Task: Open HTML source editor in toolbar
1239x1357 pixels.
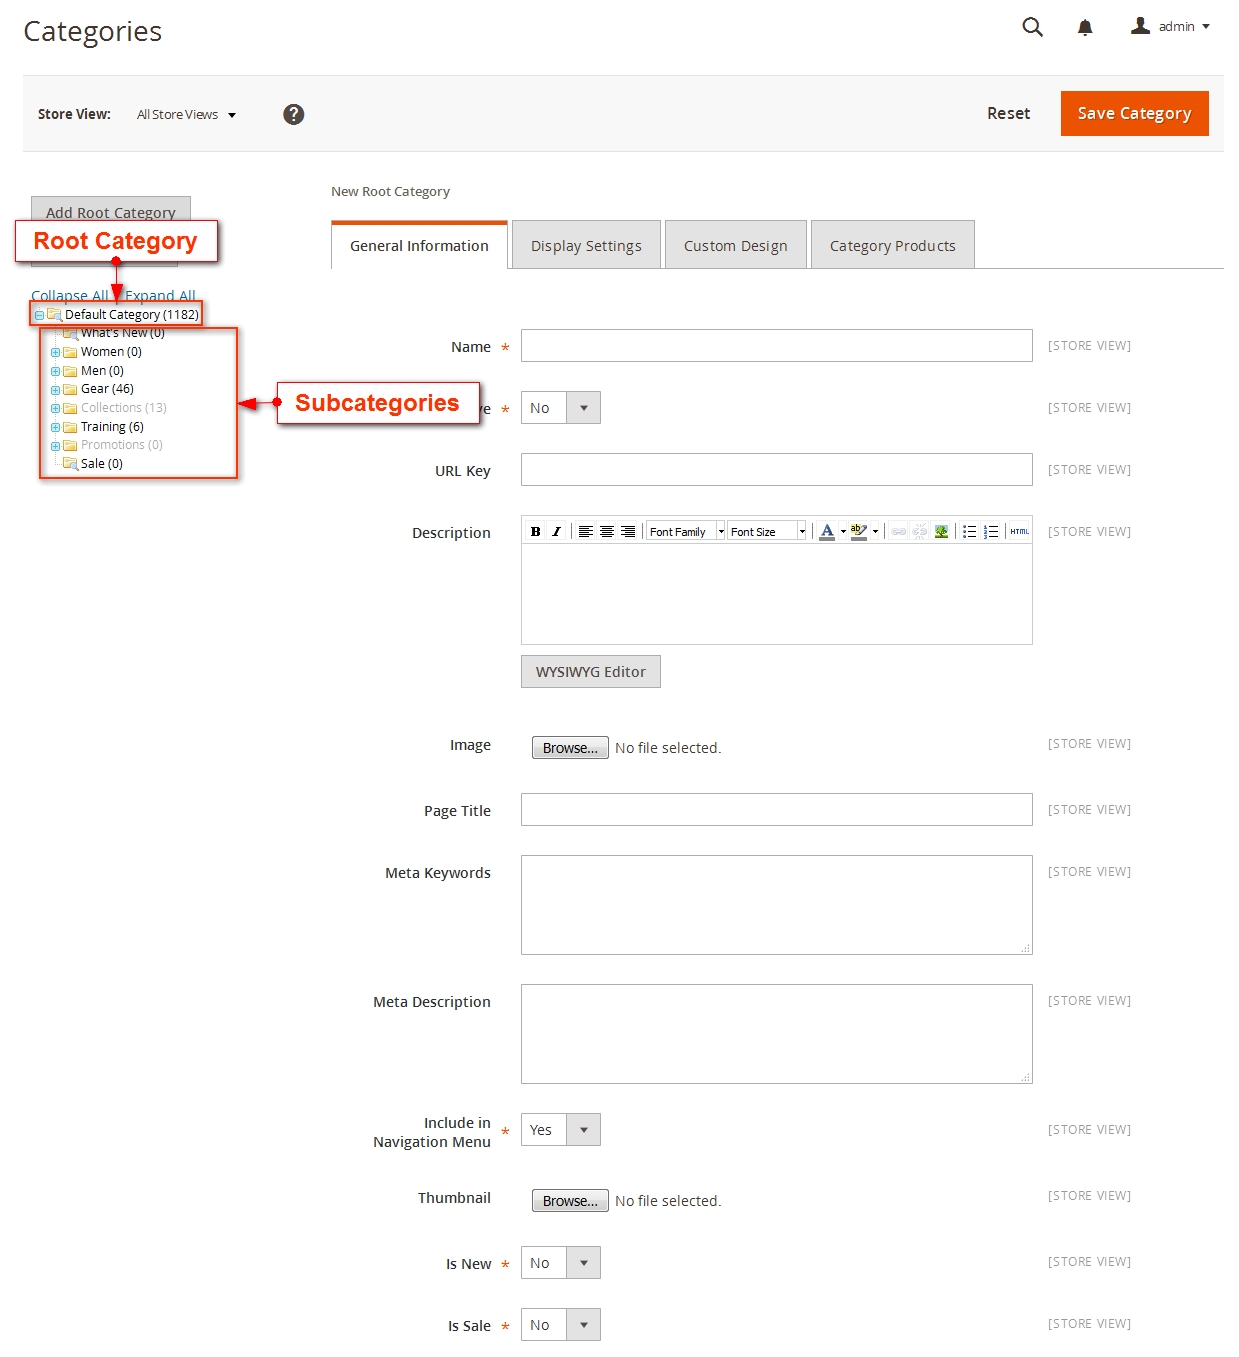Action: click(1019, 532)
